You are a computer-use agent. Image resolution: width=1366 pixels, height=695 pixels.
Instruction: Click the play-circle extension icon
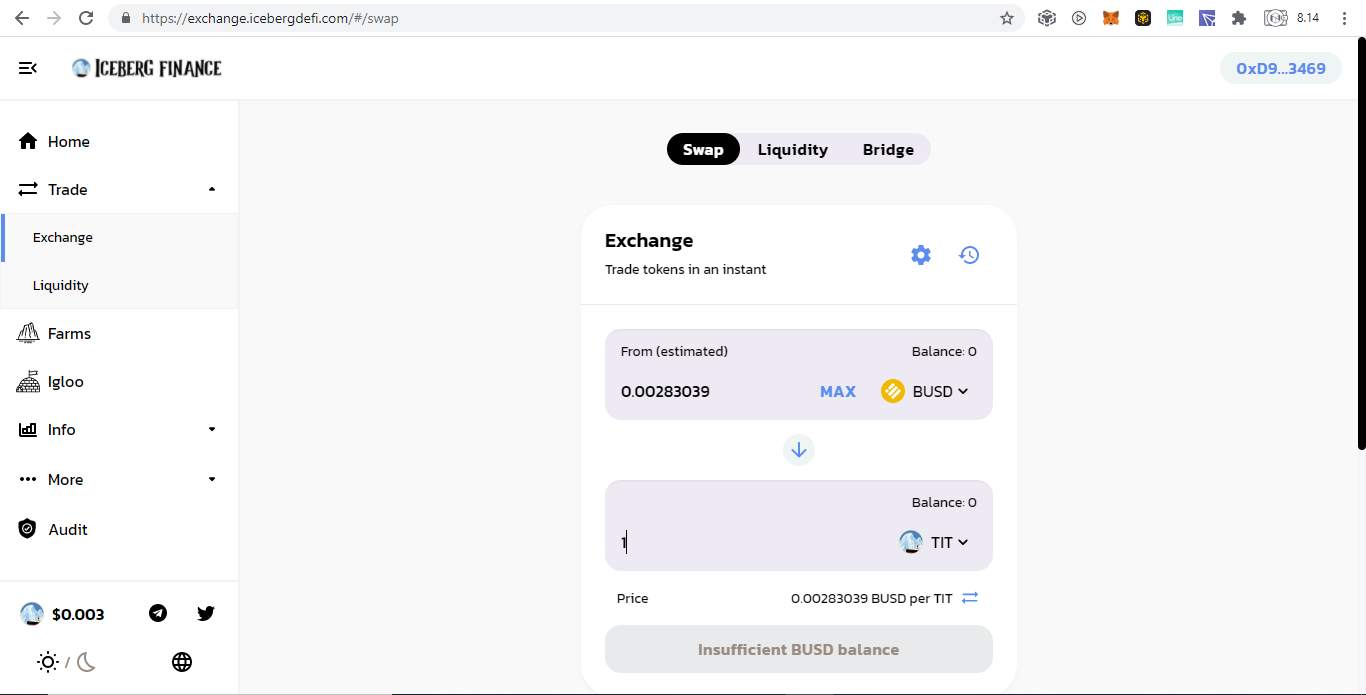pyautogui.click(x=1079, y=18)
